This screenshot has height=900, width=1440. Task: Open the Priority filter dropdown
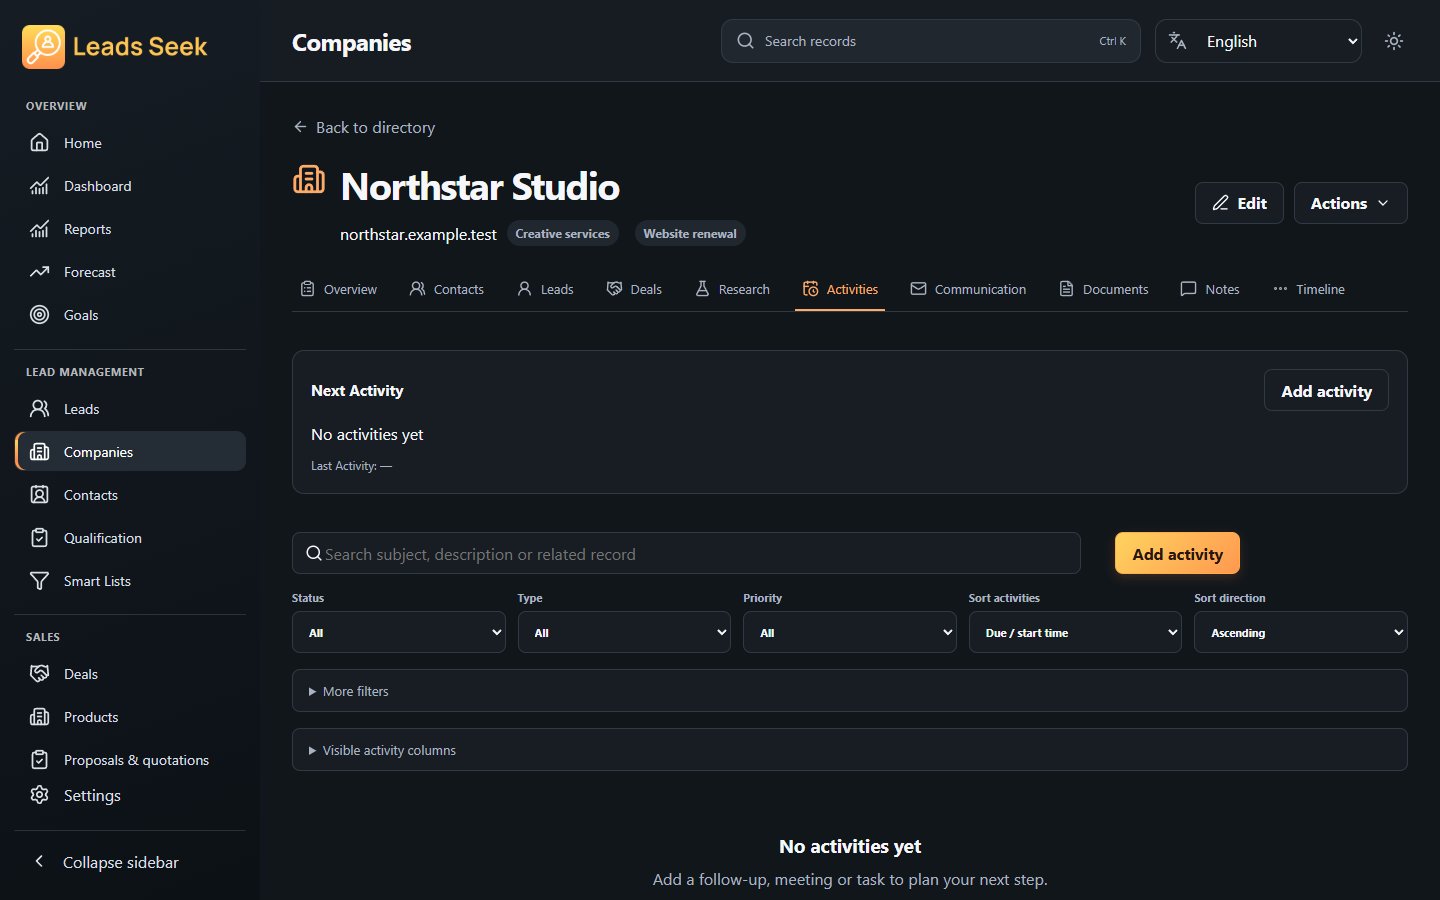click(x=850, y=632)
